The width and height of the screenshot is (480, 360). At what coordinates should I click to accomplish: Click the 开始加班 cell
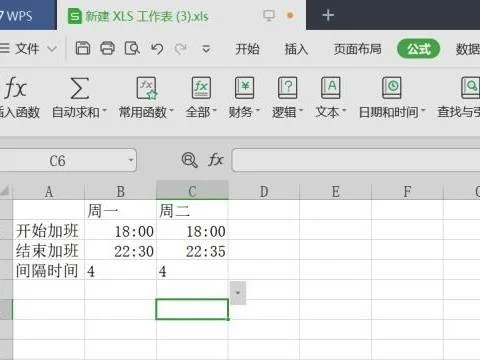click(49, 230)
